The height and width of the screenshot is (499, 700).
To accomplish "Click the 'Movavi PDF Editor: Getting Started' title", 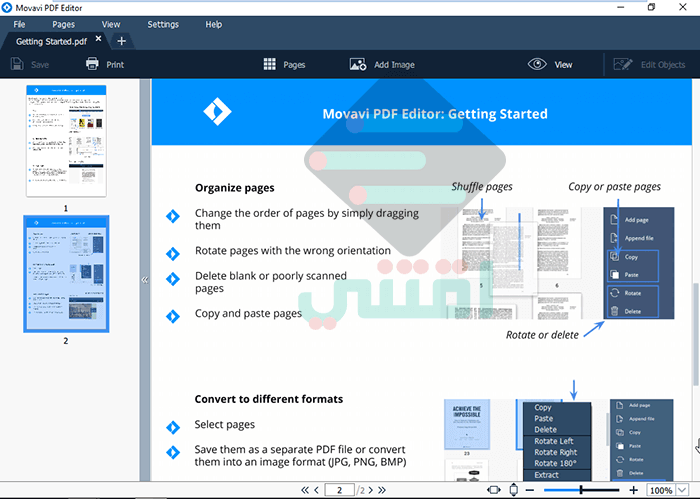I will (x=435, y=114).
